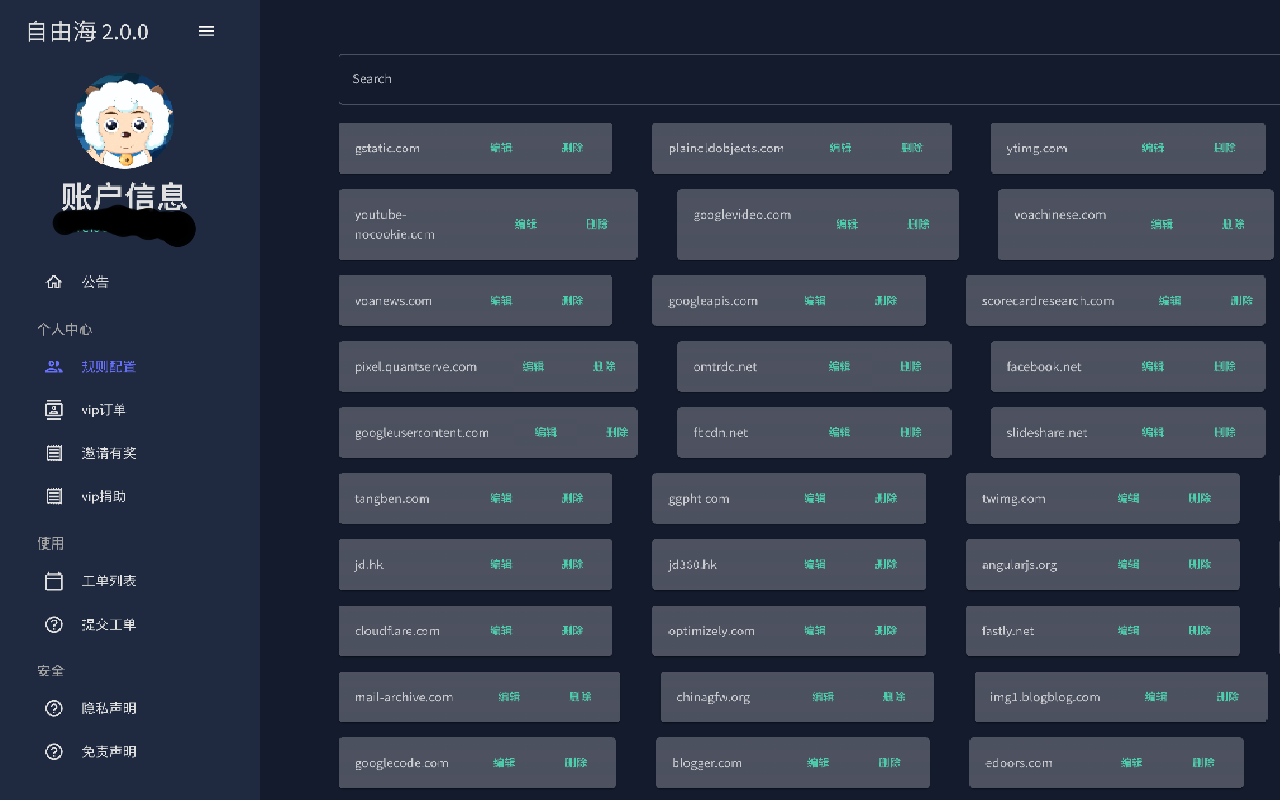The width and height of the screenshot is (1280, 800).
Task: Delete the twimg.com rule
Action: pyautogui.click(x=1200, y=498)
